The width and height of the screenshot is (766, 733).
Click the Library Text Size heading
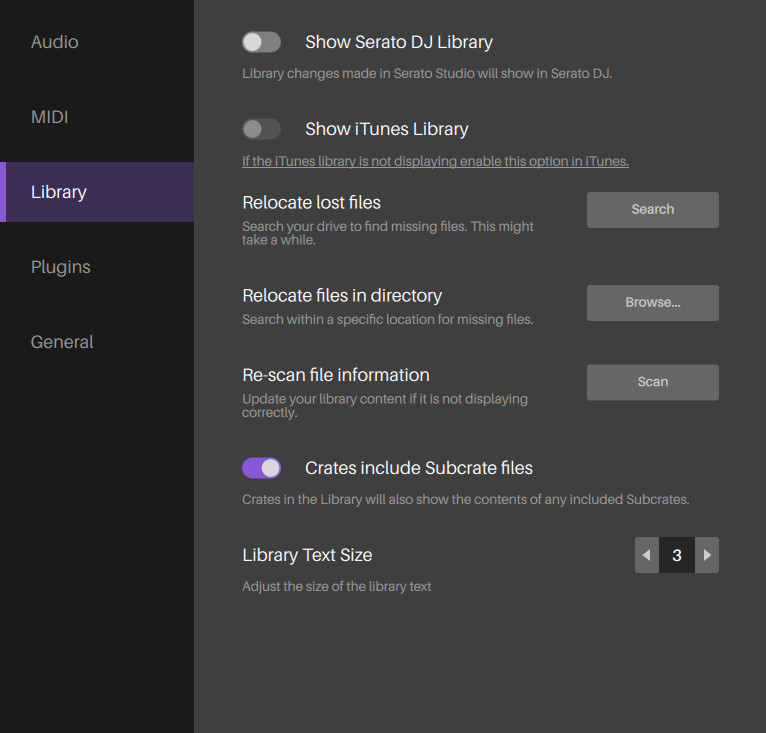(307, 556)
